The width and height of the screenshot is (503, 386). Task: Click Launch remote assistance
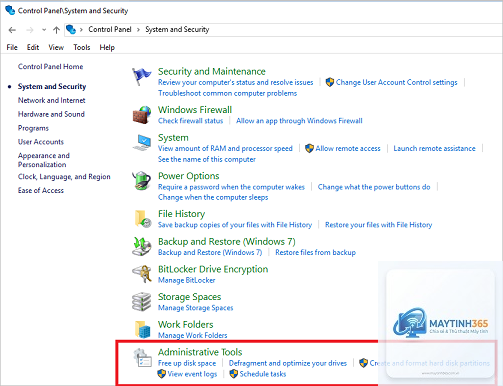click(x=434, y=148)
